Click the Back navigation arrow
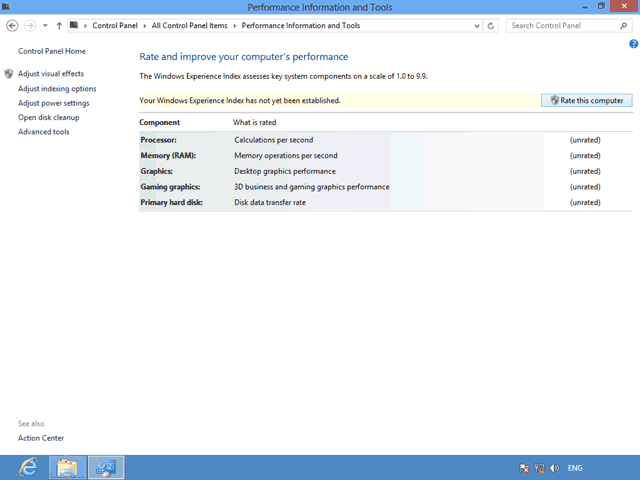The image size is (640, 480). coord(12,26)
